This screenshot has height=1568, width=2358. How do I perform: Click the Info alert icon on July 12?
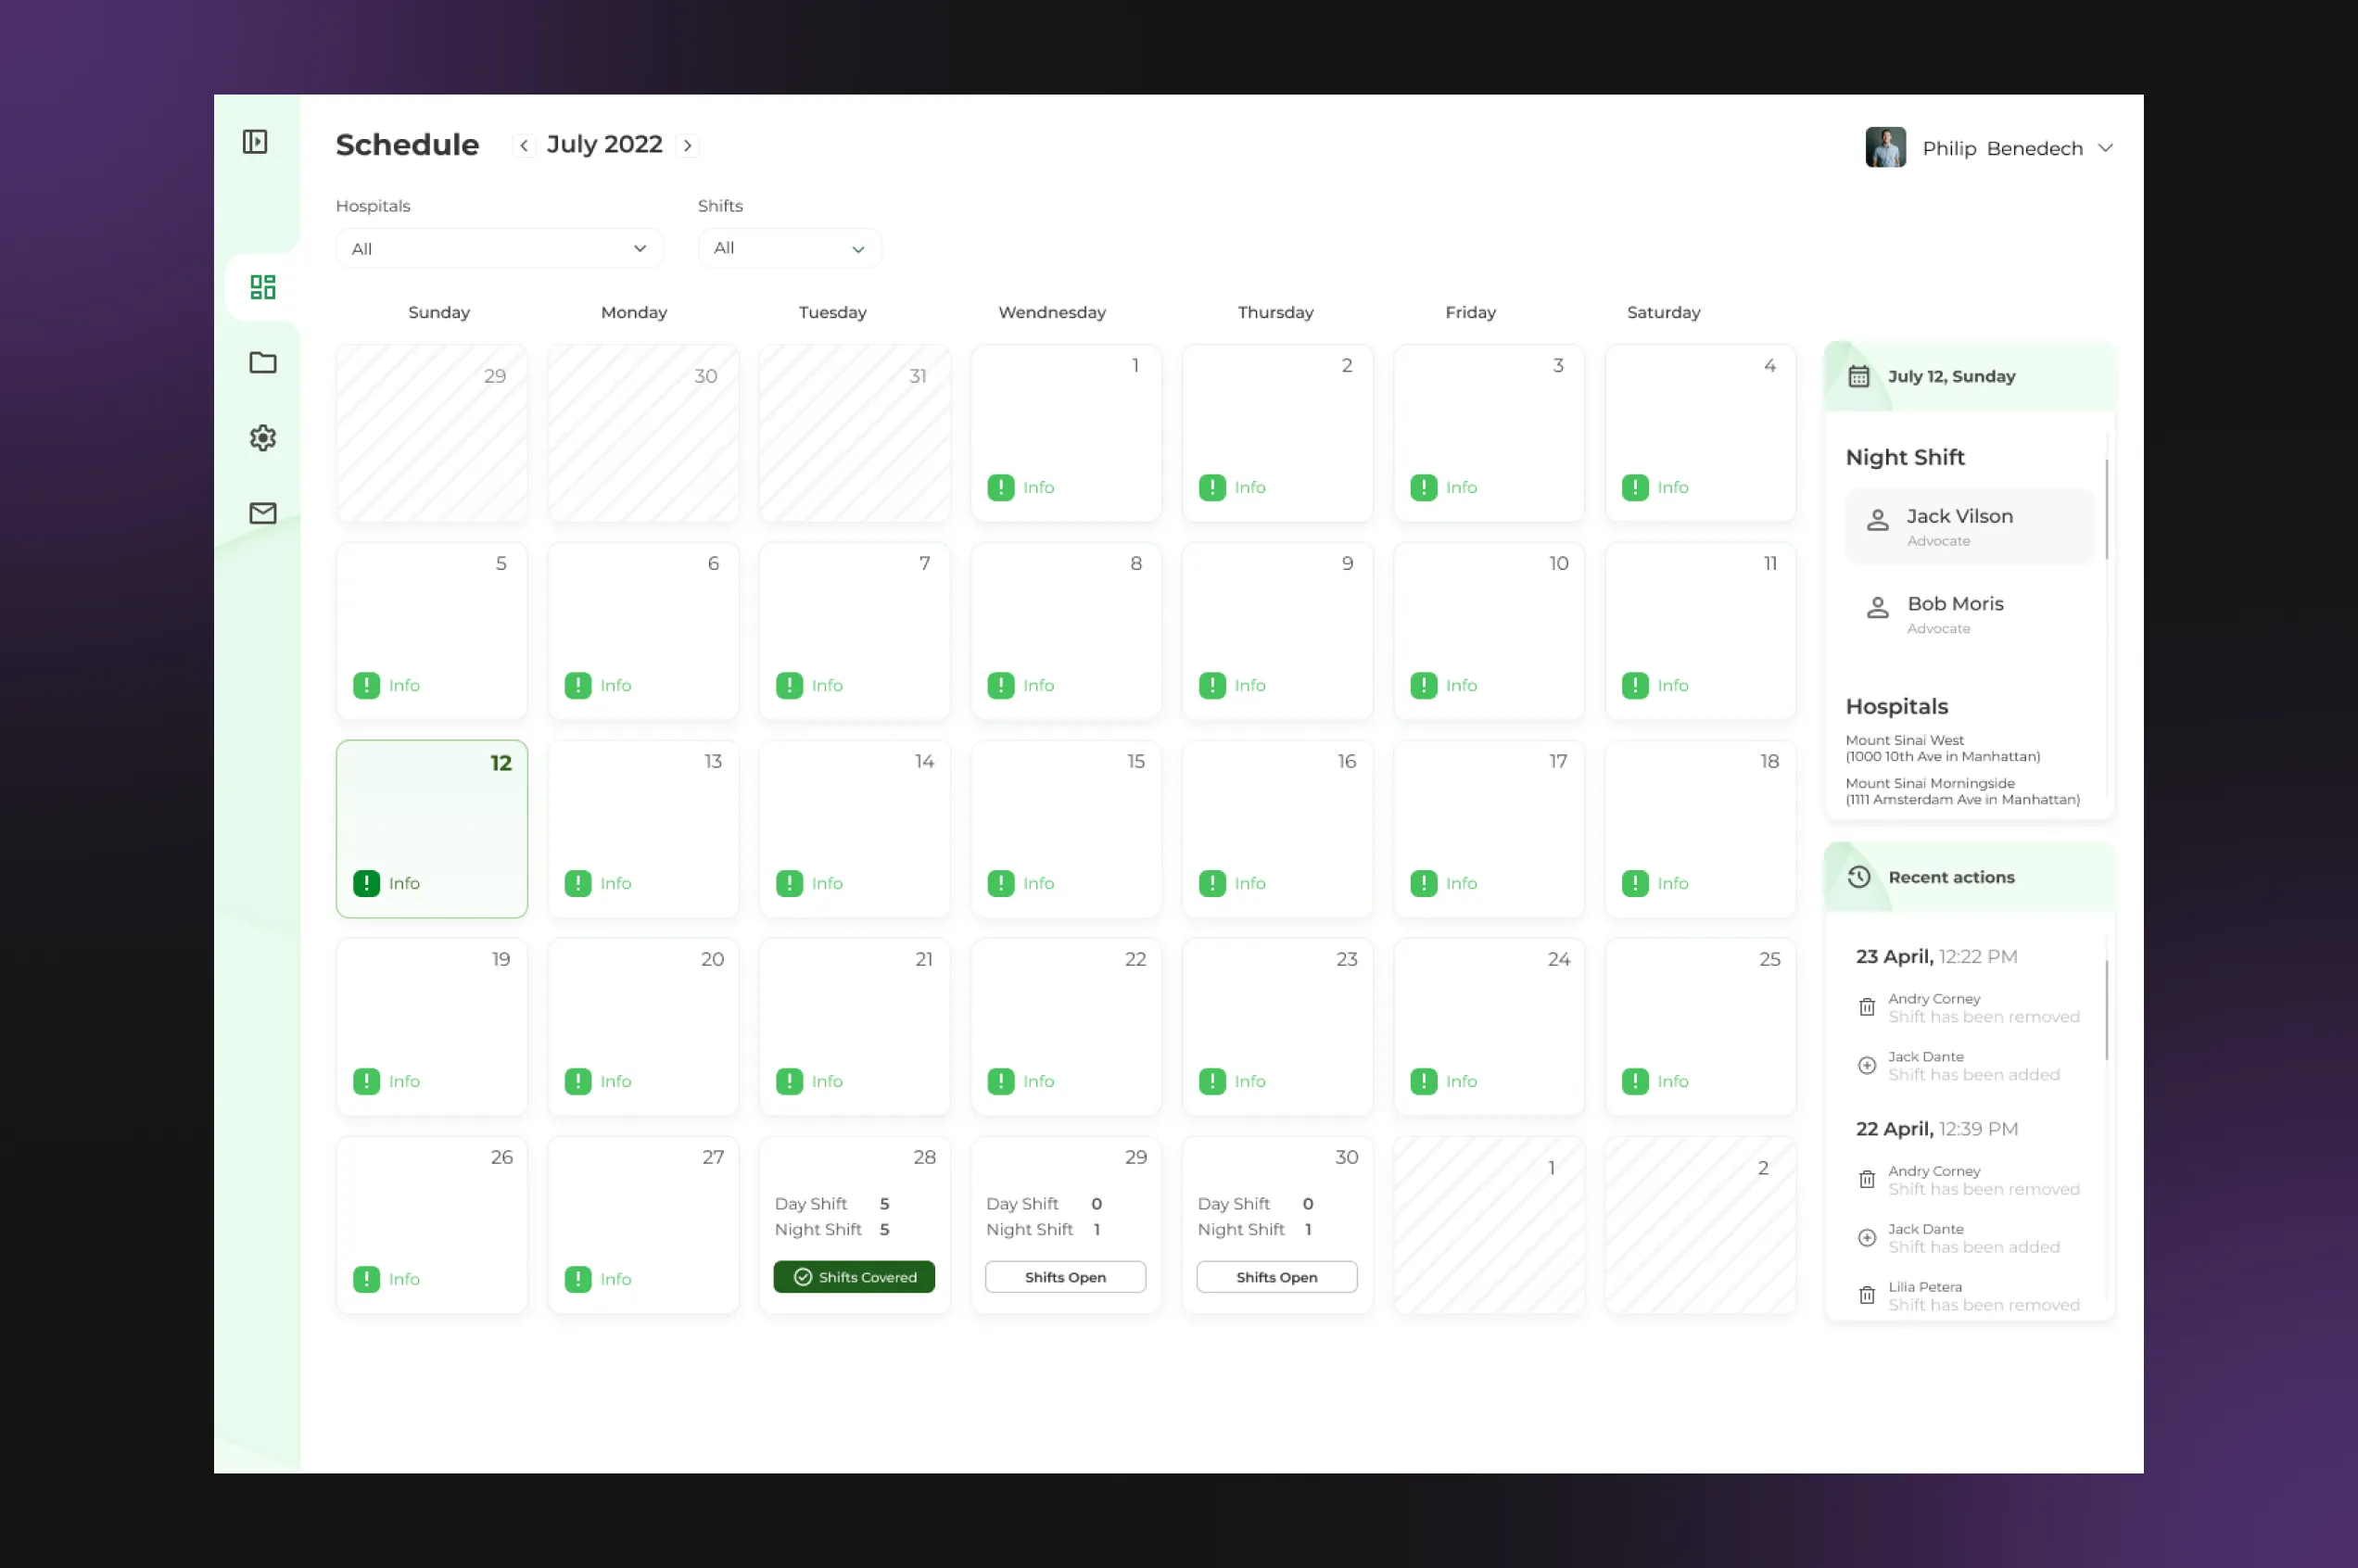[x=366, y=883]
